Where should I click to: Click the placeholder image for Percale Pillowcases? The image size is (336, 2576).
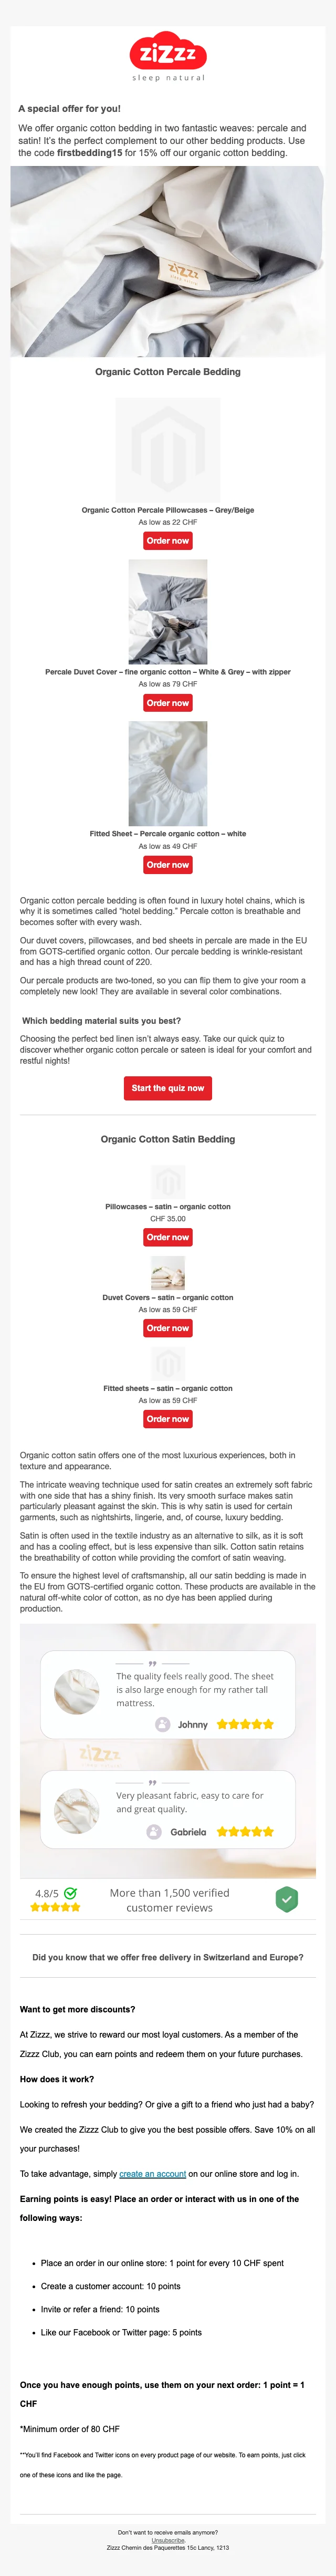coord(168,450)
